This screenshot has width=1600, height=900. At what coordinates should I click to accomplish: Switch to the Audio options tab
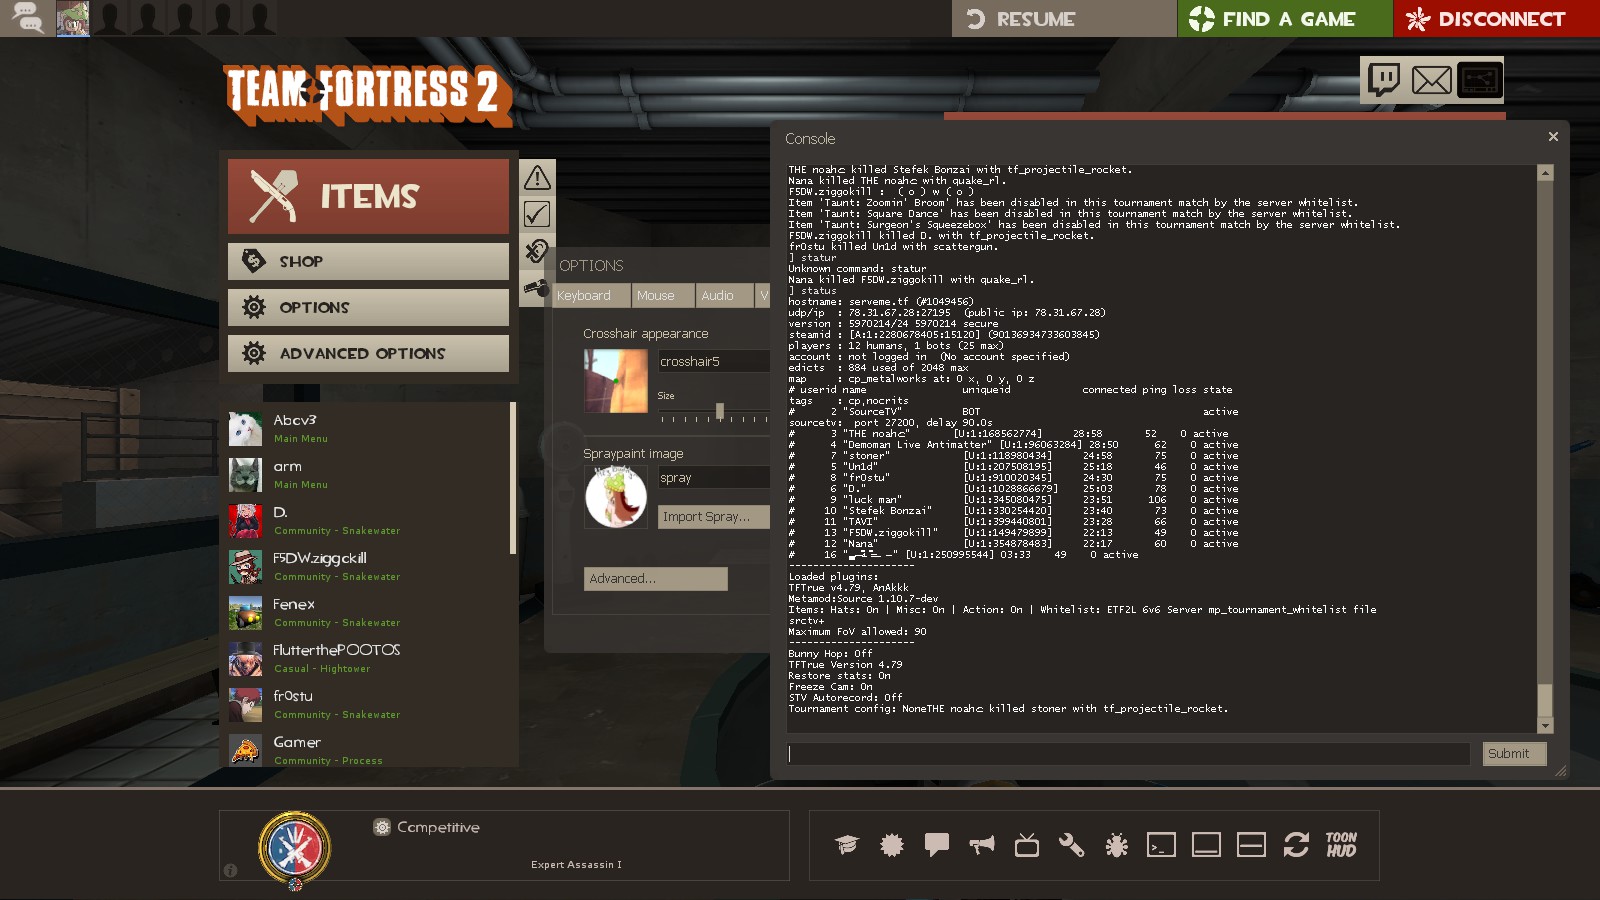coord(718,295)
